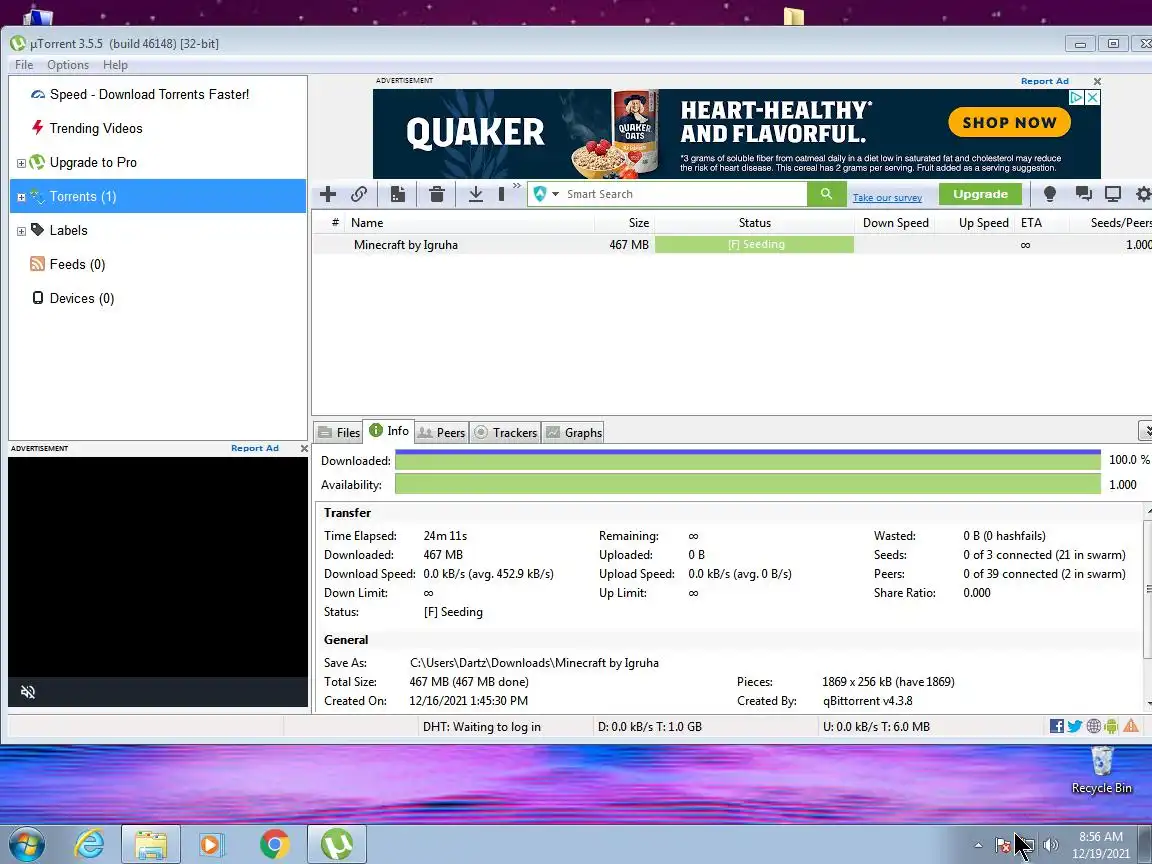1152x864 pixels.
Task: Unmute the advertisement video speaker icon
Action: (28, 692)
